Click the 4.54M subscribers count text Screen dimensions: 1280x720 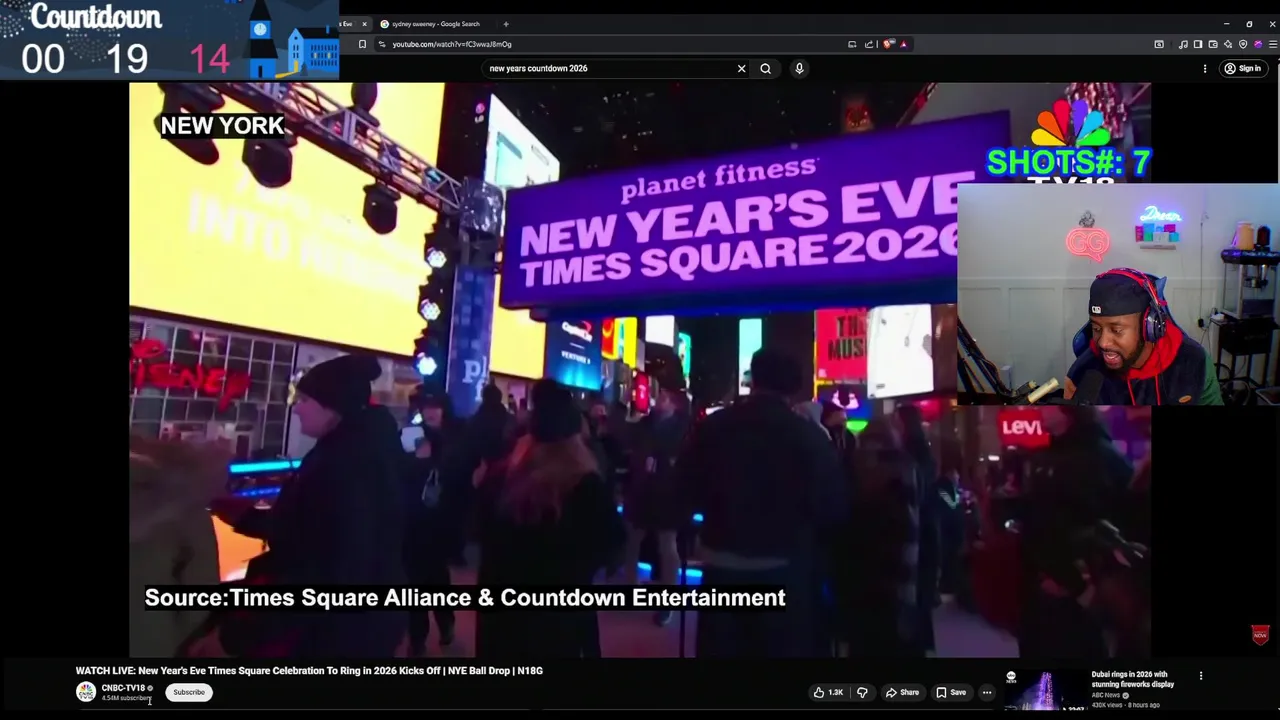pyautogui.click(x=126, y=698)
